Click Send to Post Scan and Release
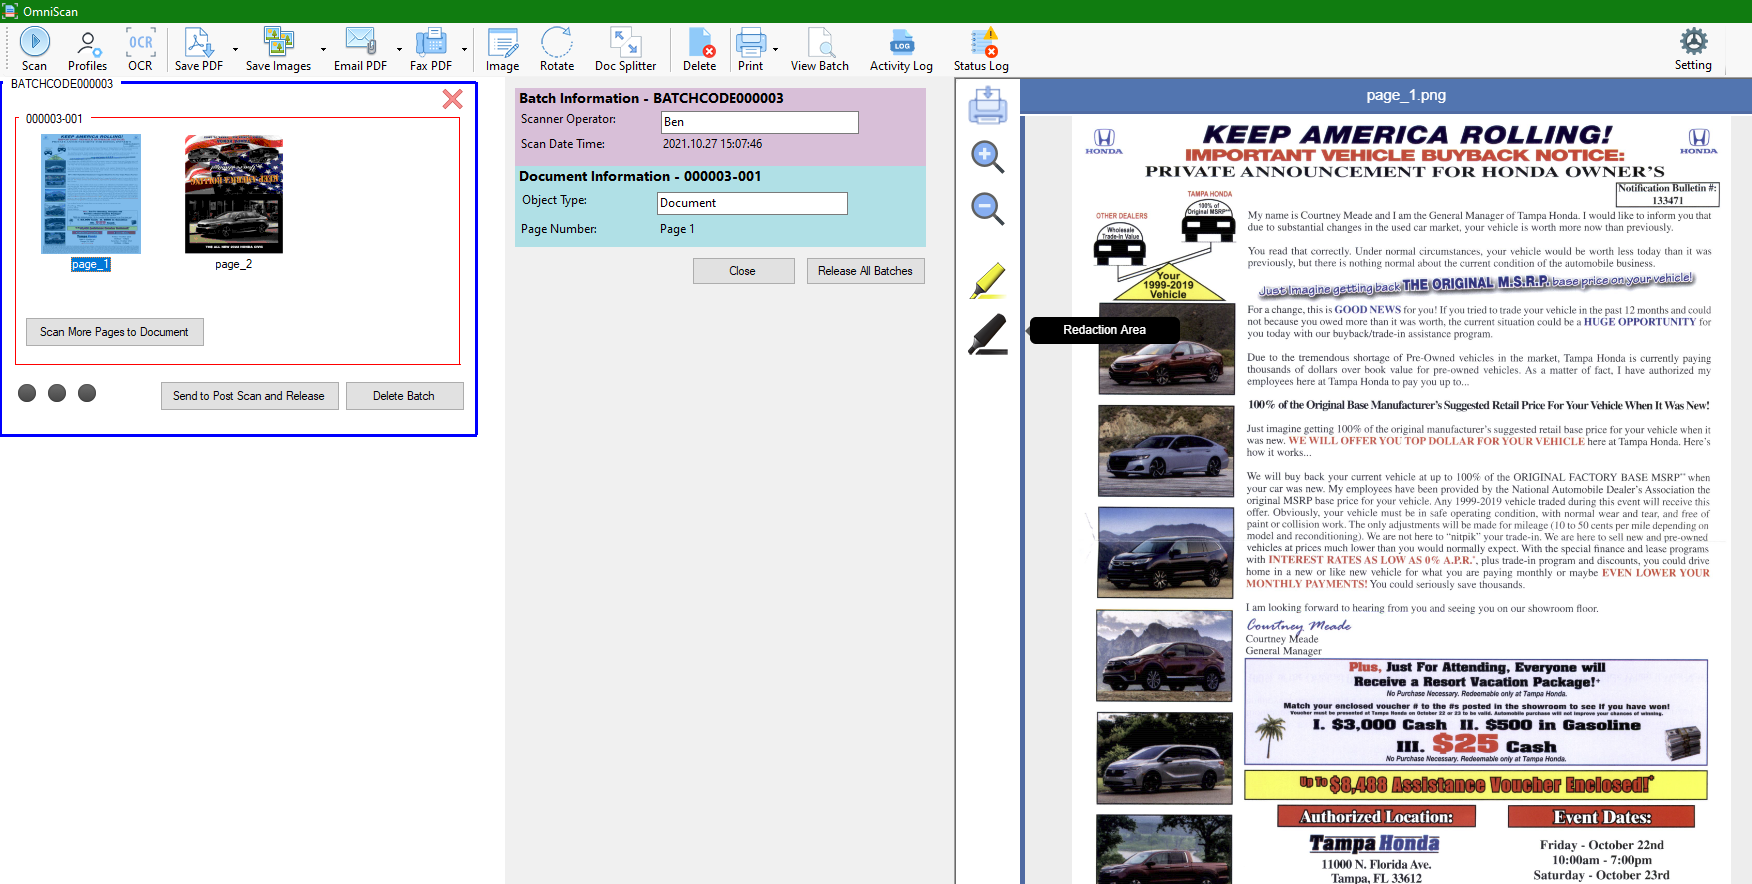Image resolution: width=1752 pixels, height=884 pixels. tap(249, 396)
